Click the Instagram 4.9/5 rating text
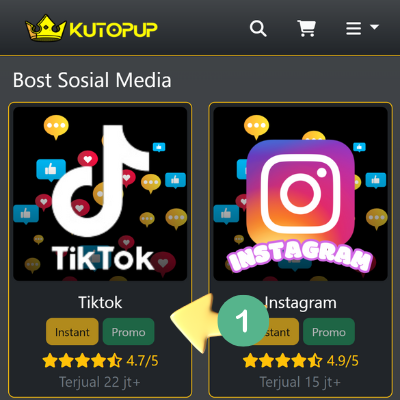400x400 pixels. pos(343,361)
